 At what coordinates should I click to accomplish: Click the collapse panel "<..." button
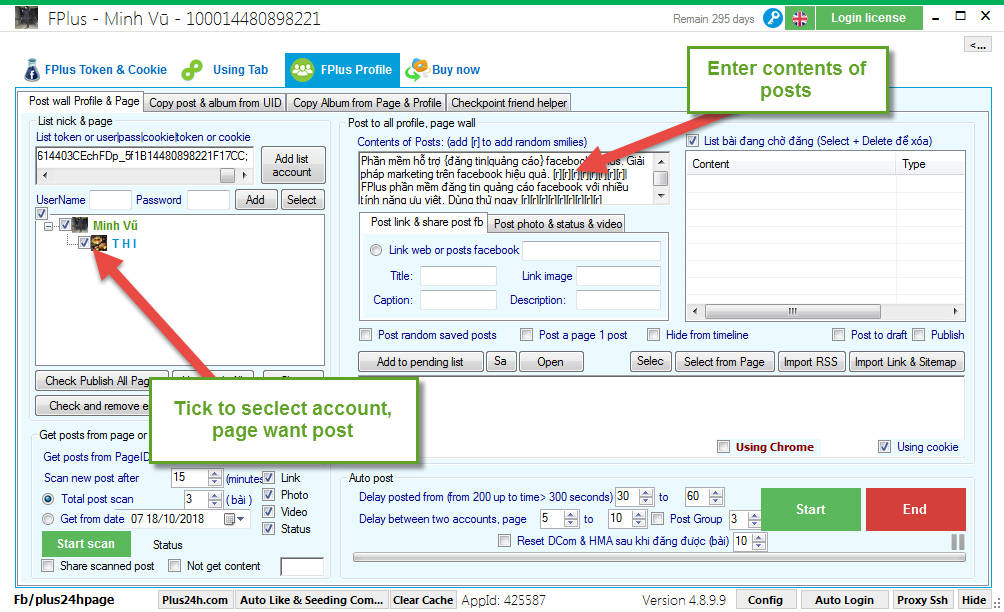click(978, 44)
